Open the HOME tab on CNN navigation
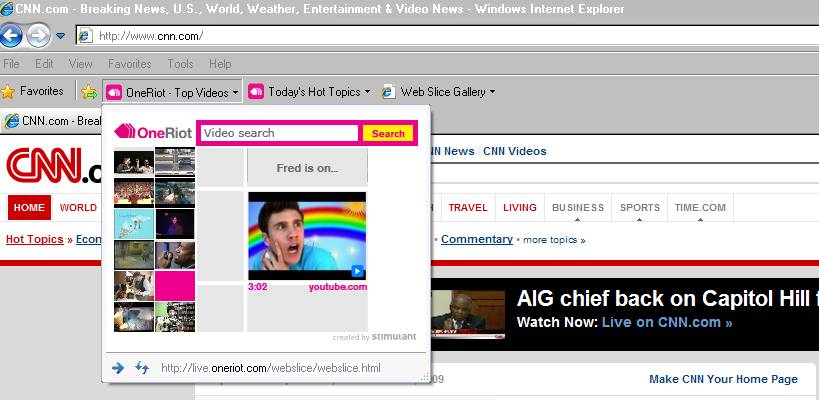Image resolution: width=819 pixels, height=400 pixels. tap(29, 207)
